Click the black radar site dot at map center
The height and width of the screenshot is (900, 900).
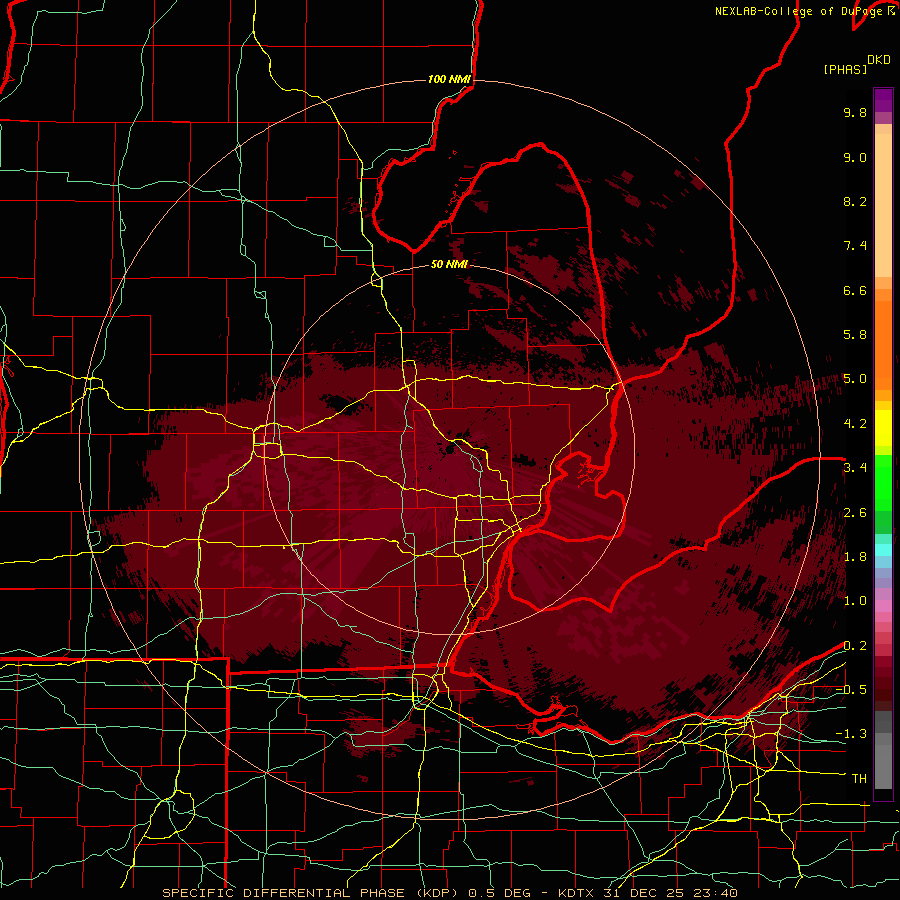450,450
